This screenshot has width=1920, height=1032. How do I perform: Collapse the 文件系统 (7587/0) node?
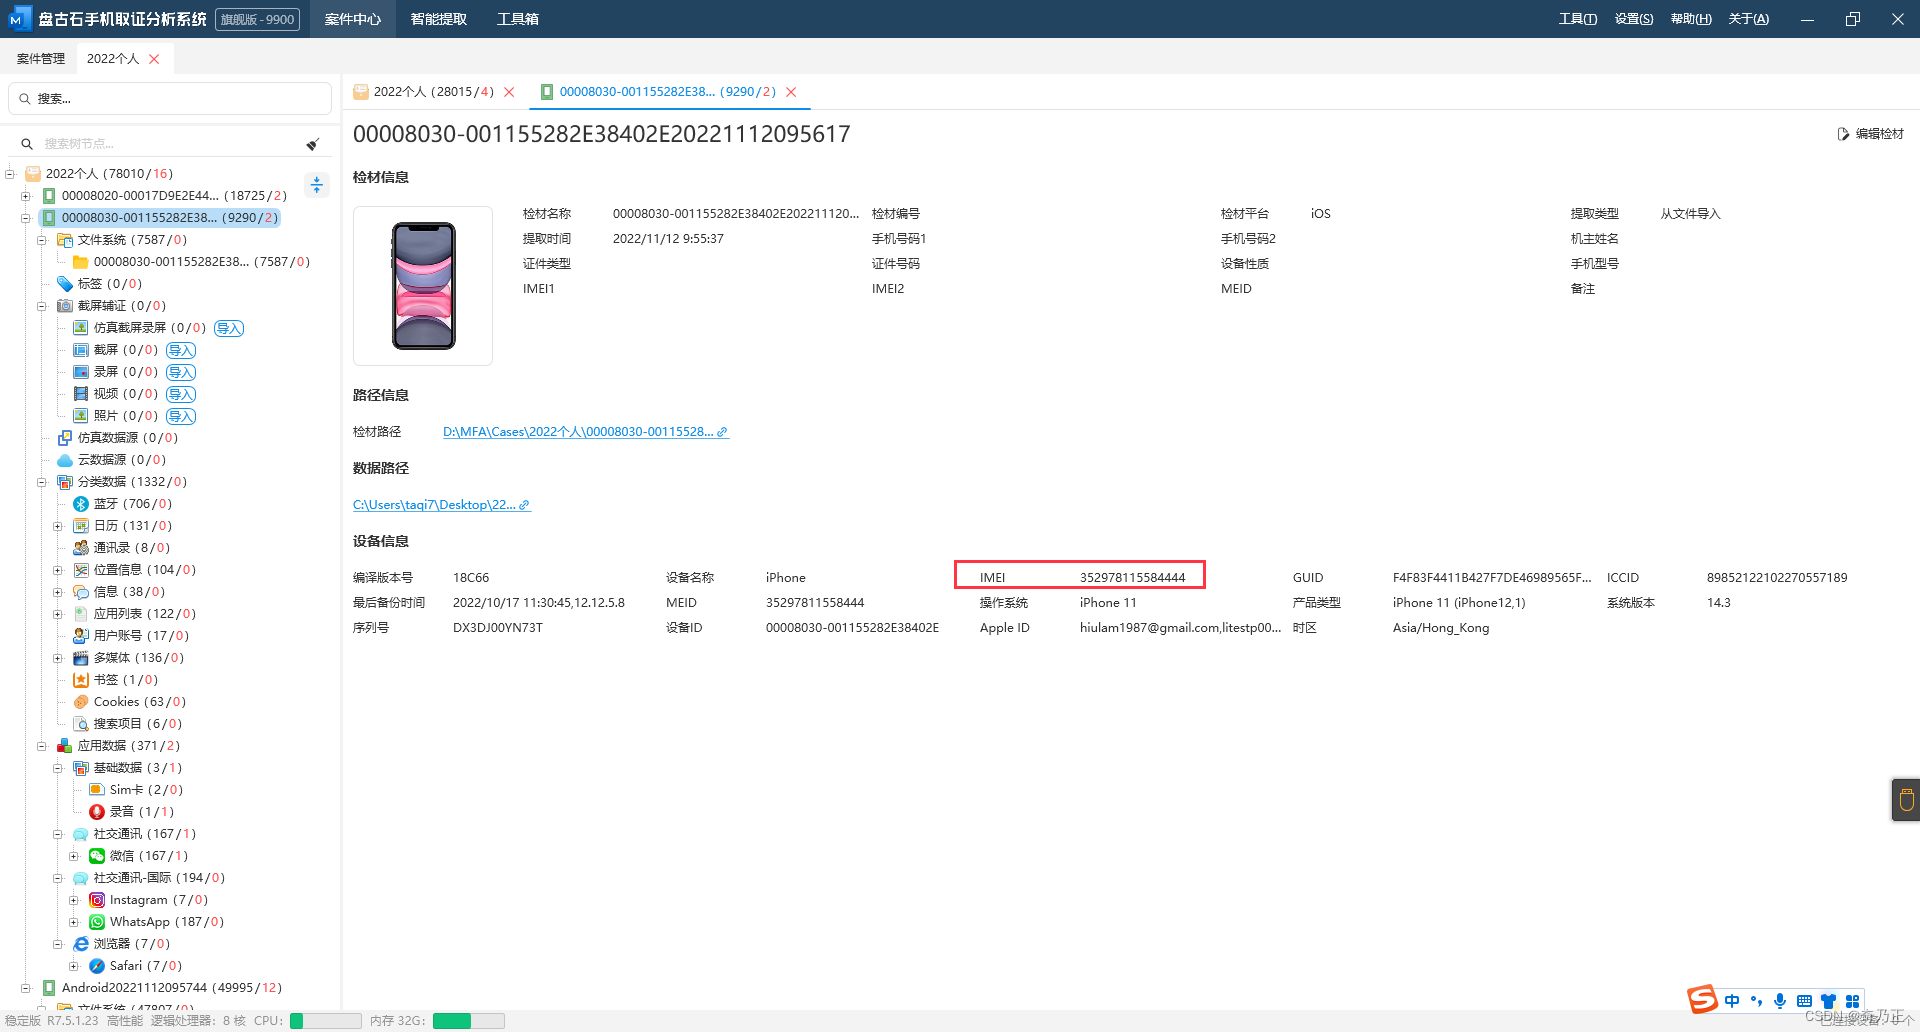(x=42, y=240)
